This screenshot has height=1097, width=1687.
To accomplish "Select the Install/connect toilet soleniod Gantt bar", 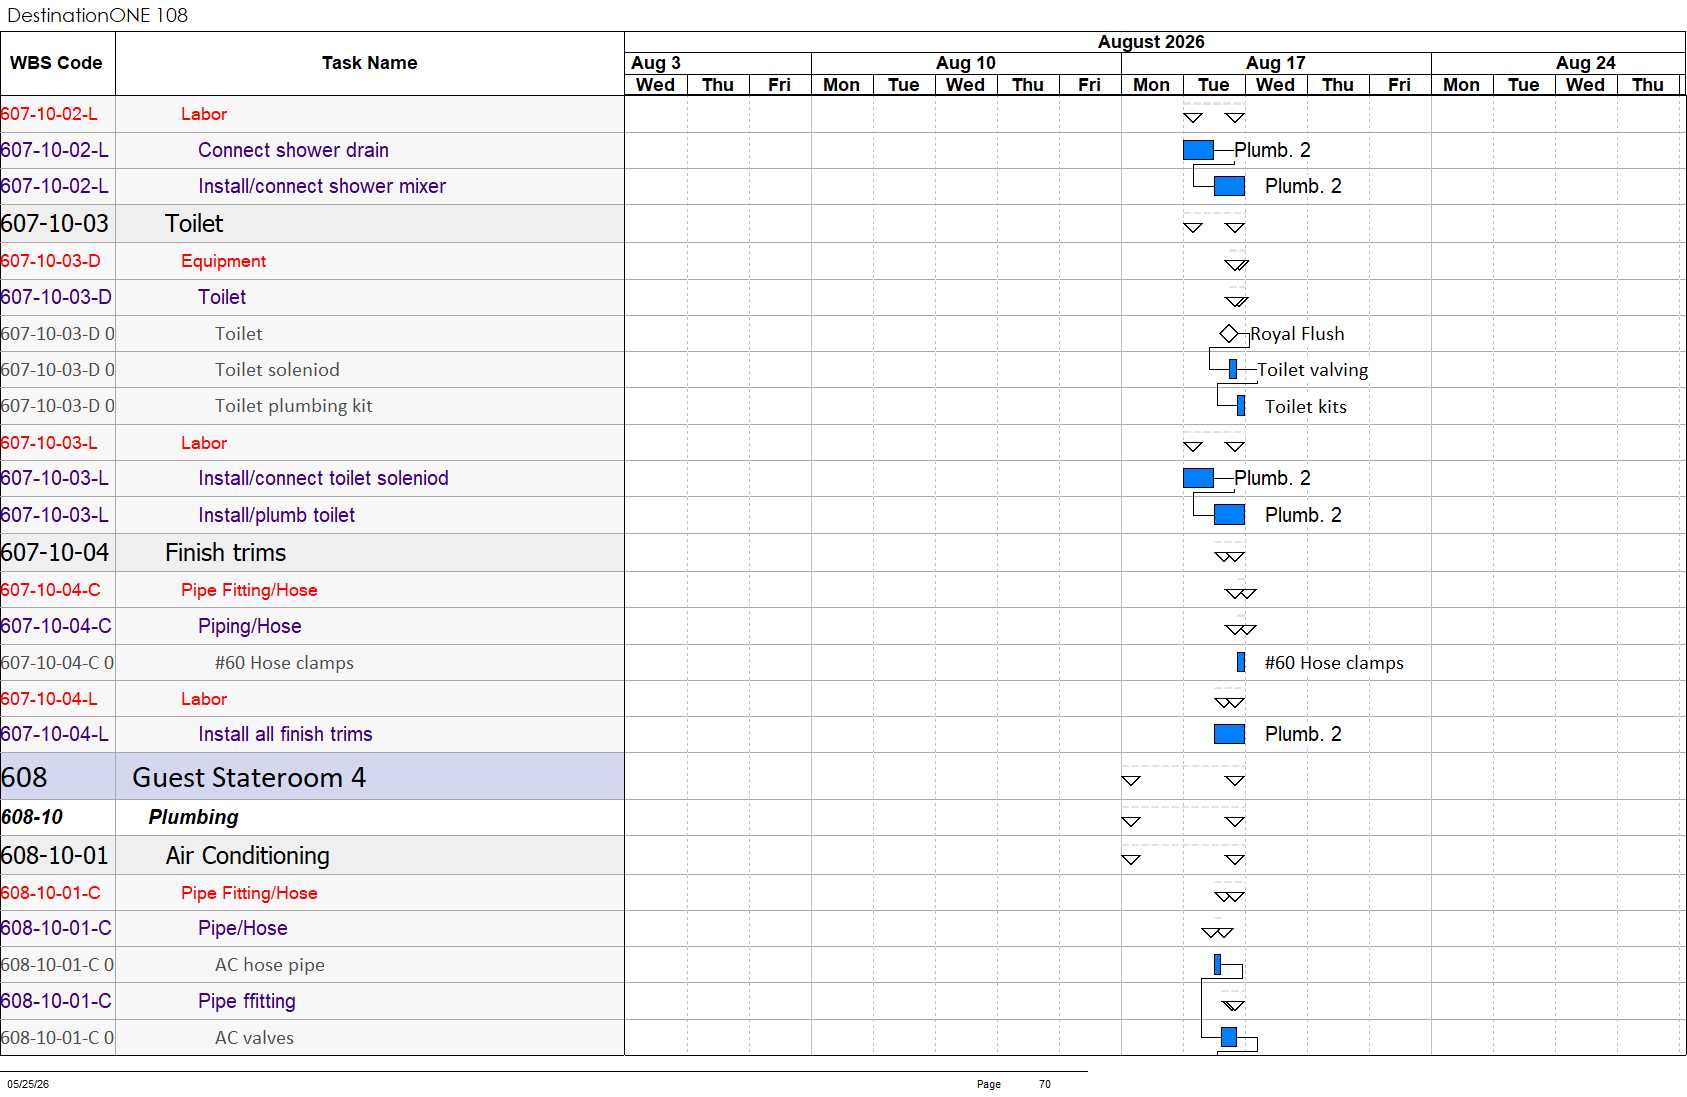I will pyautogui.click(x=1198, y=478).
